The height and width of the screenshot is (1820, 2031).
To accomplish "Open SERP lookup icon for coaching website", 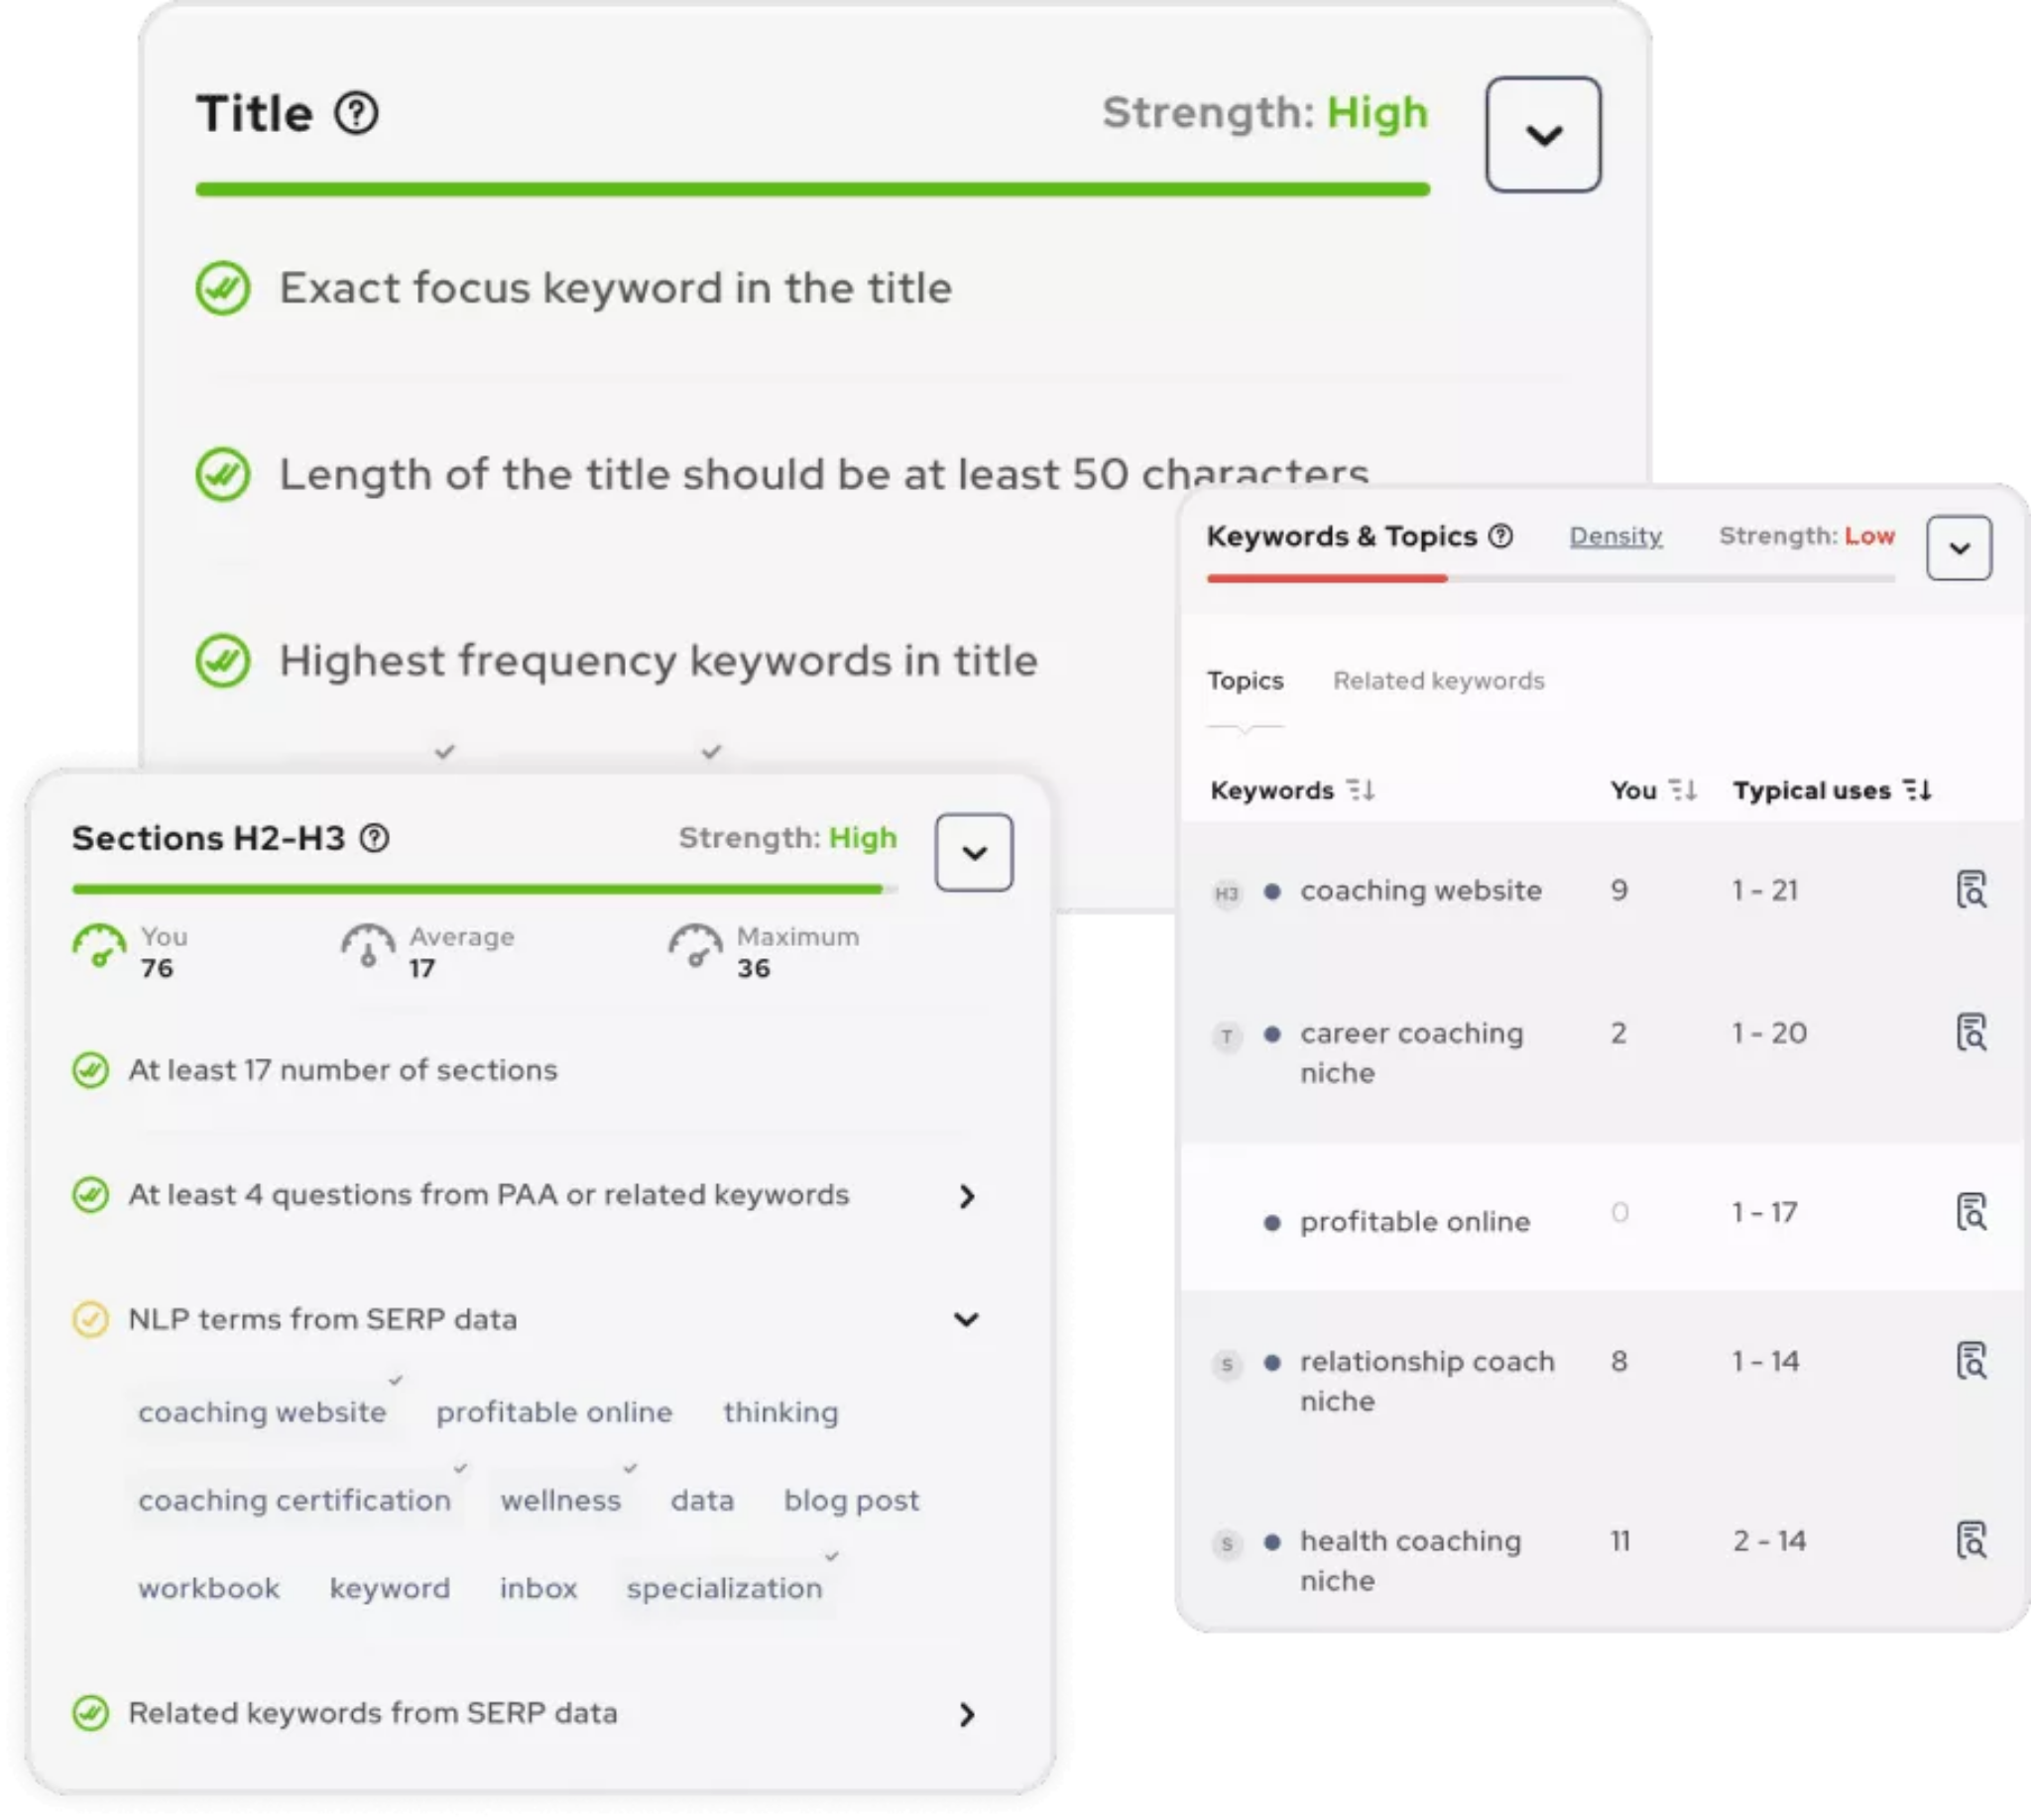I will pyautogui.click(x=1971, y=889).
